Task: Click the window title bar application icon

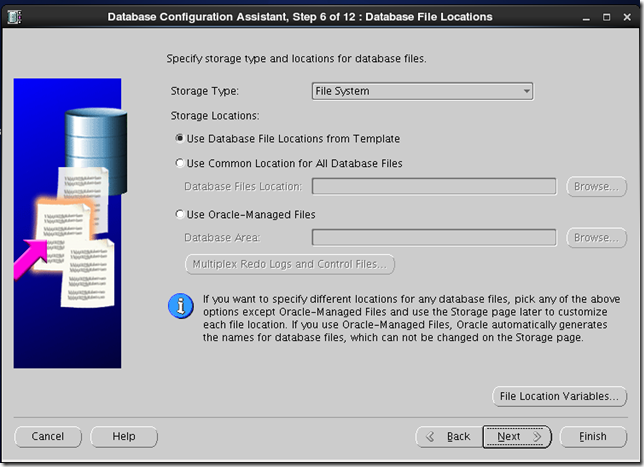Action: pos(15,17)
